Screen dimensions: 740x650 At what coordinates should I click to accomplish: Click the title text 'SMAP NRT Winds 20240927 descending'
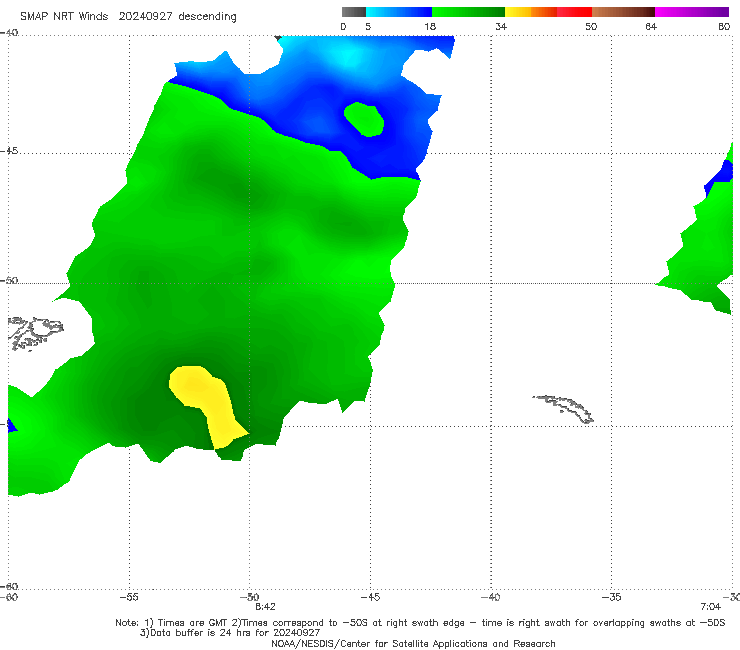(128, 16)
